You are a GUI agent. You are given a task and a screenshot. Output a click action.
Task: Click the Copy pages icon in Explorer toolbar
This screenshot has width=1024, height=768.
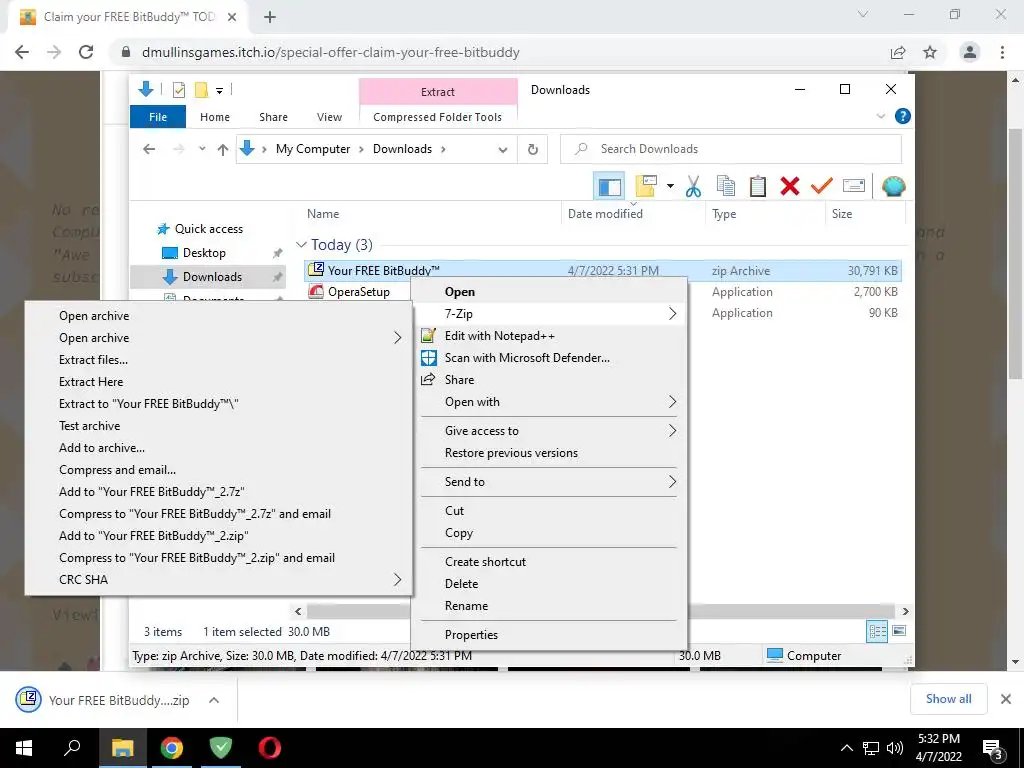pyautogui.click(x=726, y=187)
